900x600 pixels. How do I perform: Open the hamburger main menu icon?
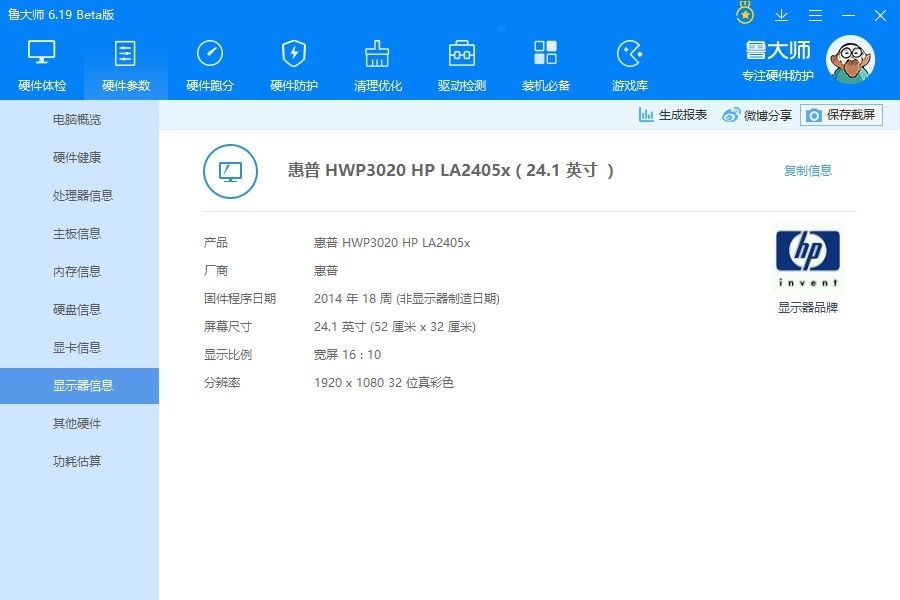pyautogui.click(x=815, y=16)
